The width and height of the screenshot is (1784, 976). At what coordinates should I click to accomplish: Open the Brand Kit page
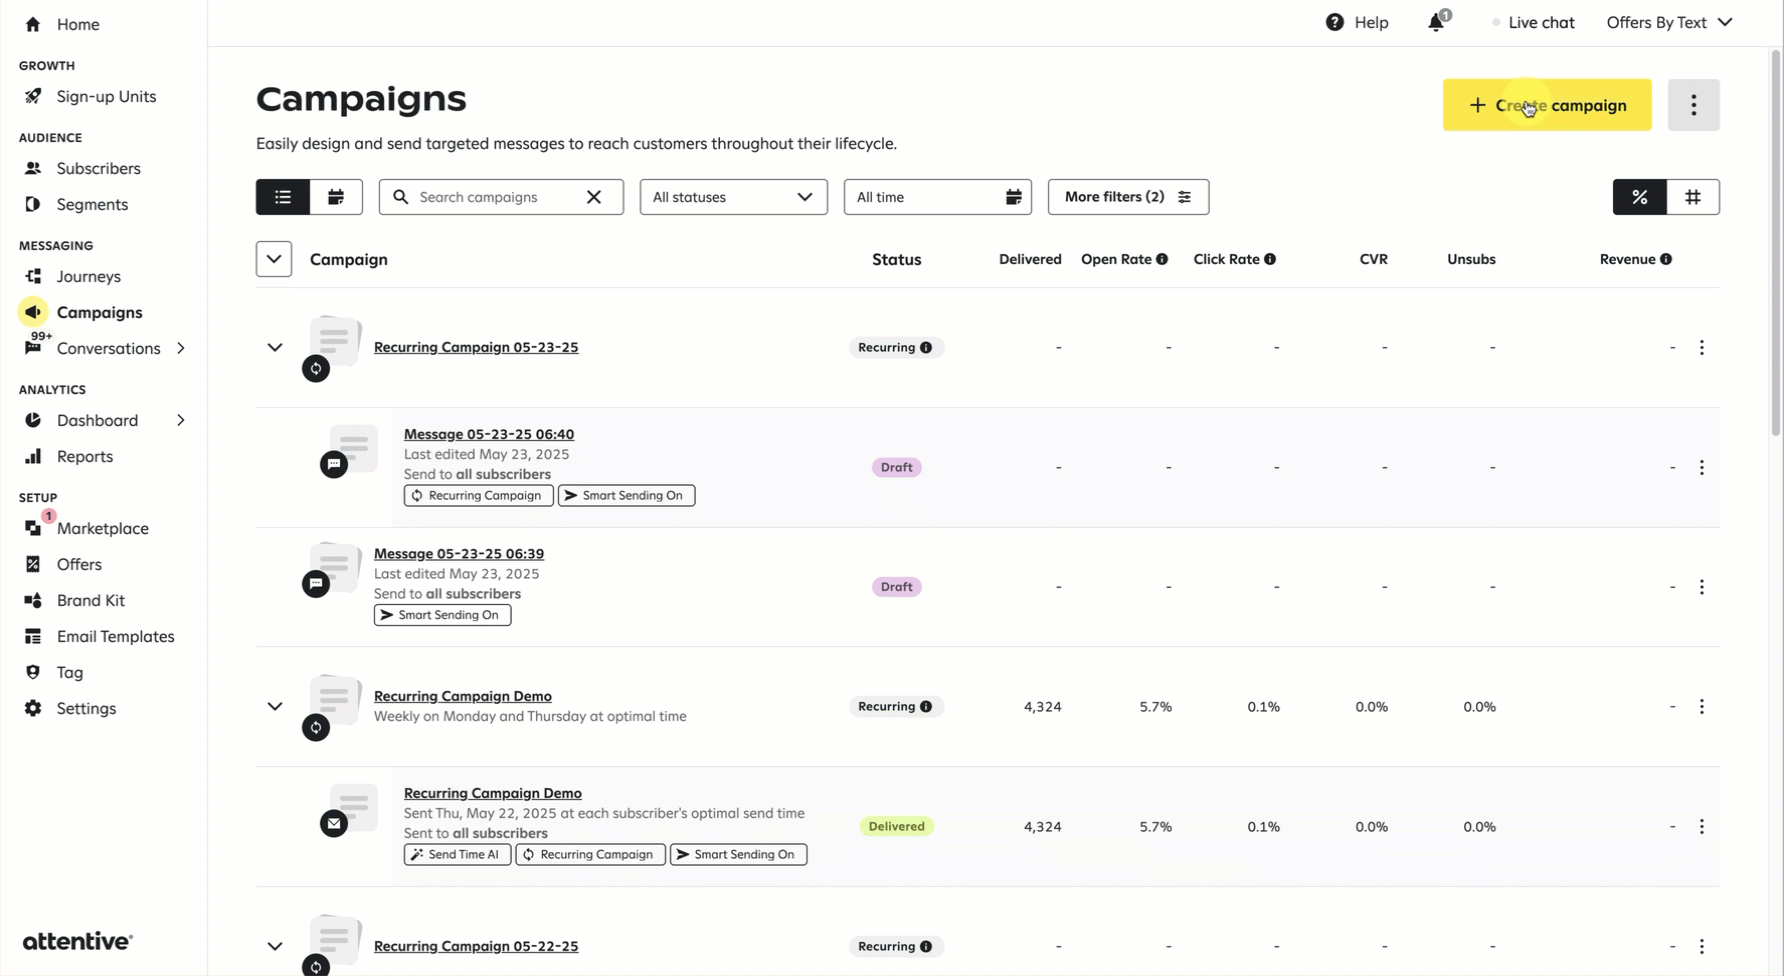pos(89,600)
